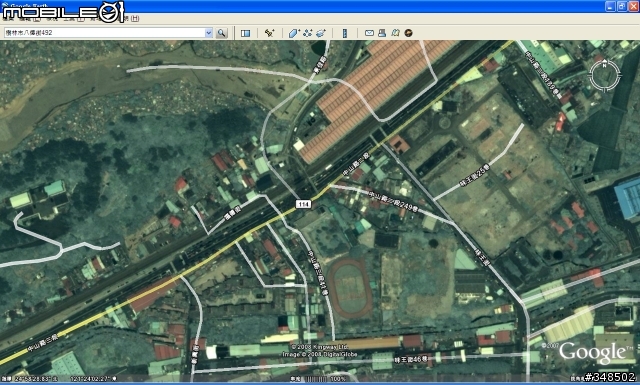
Task: Click the 中山路三段41巷 road label
Action: point(318,272)
